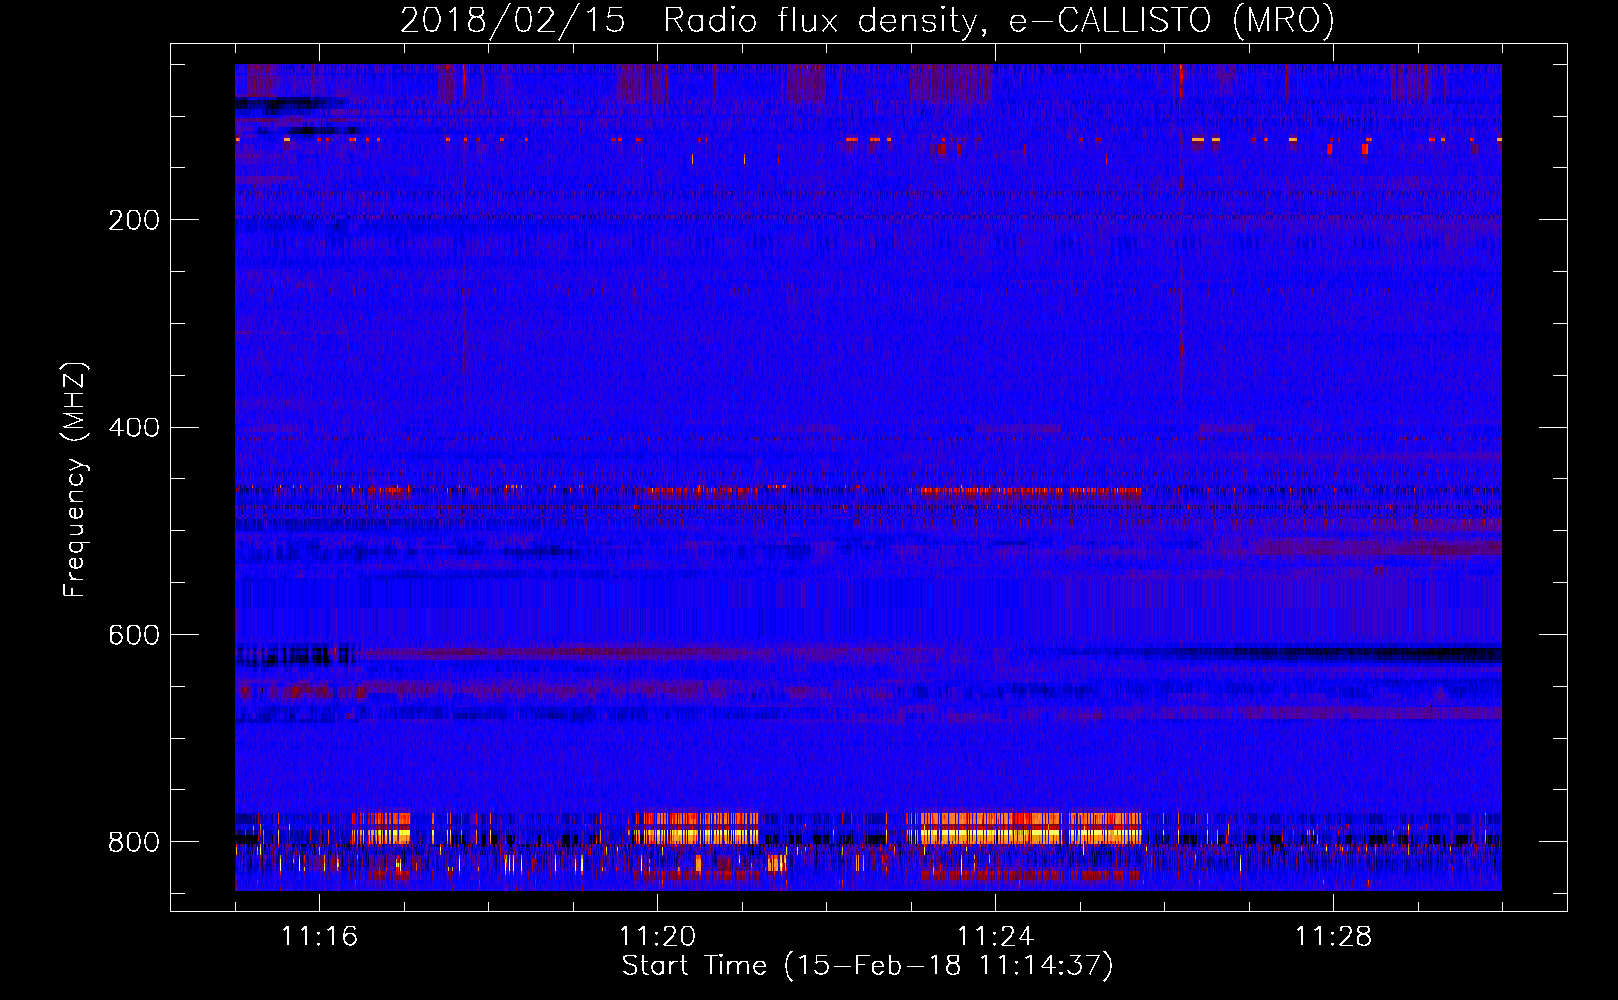Click the '11:20' time tick label
The width and height of the screenshot is (1618, 1000).
[657, 936]
